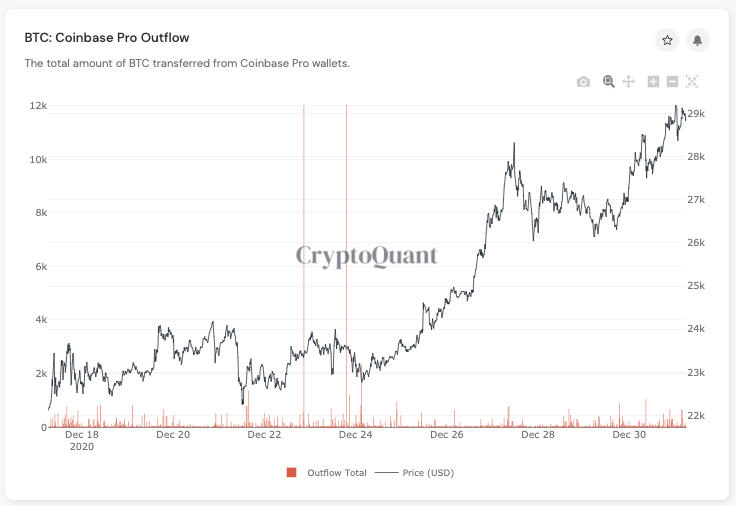
Task: Toggle Outflow Total series in legend
Action: tap(336, 472)
